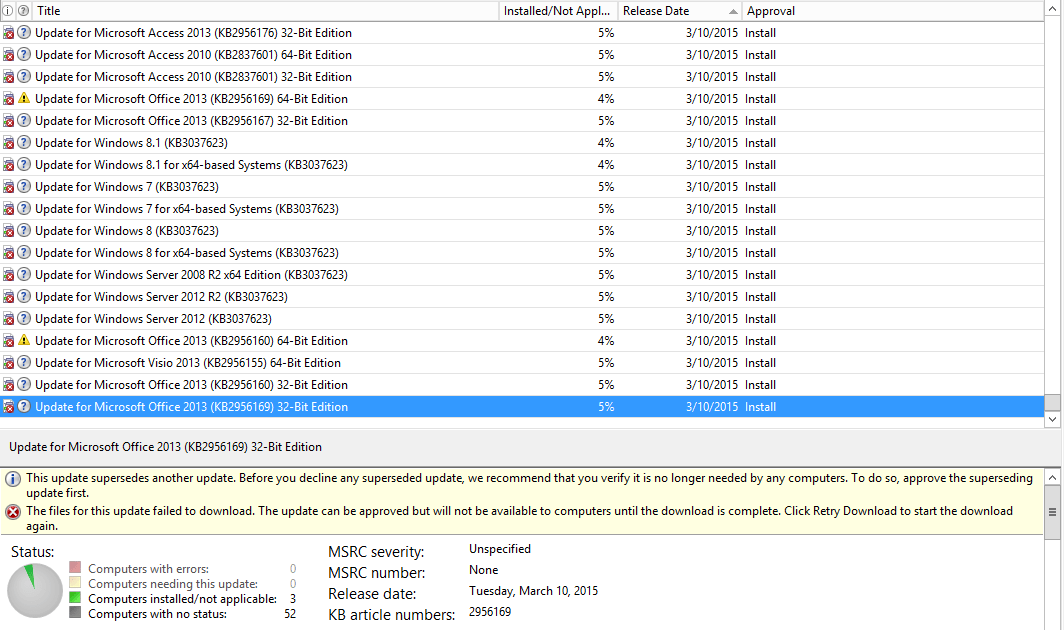The image size is (1064, 630).
Task: Click the Install approval on the highlighted row
Action: (761, 407)
